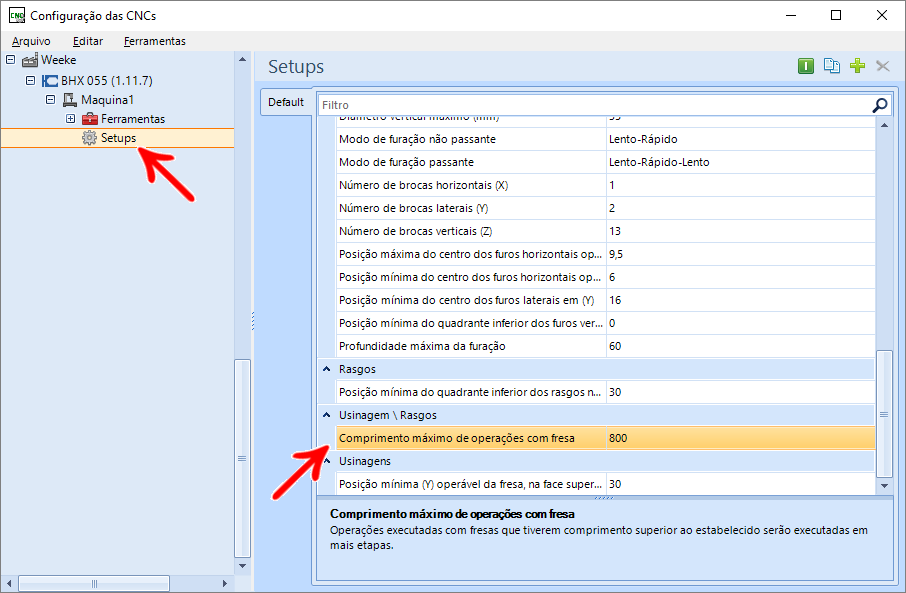Viewport: 906px width, 593px height.
Task: Click the value 9,5
Action: [616, 254]
